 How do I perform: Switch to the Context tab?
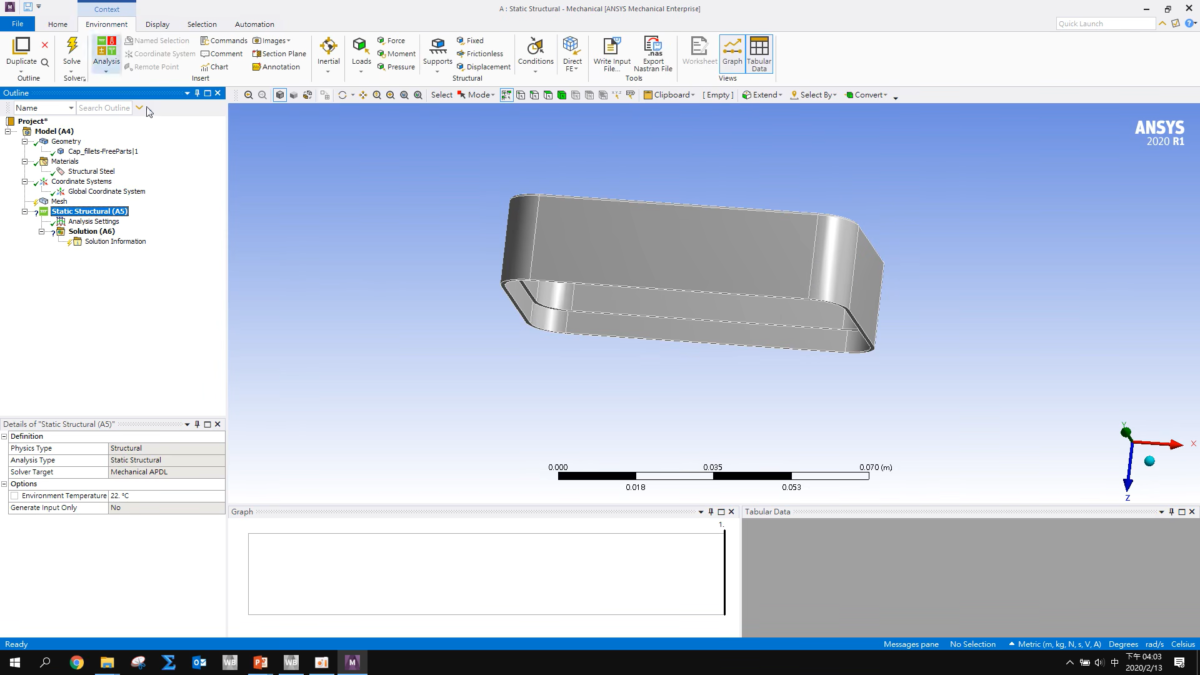pos(106,8)
